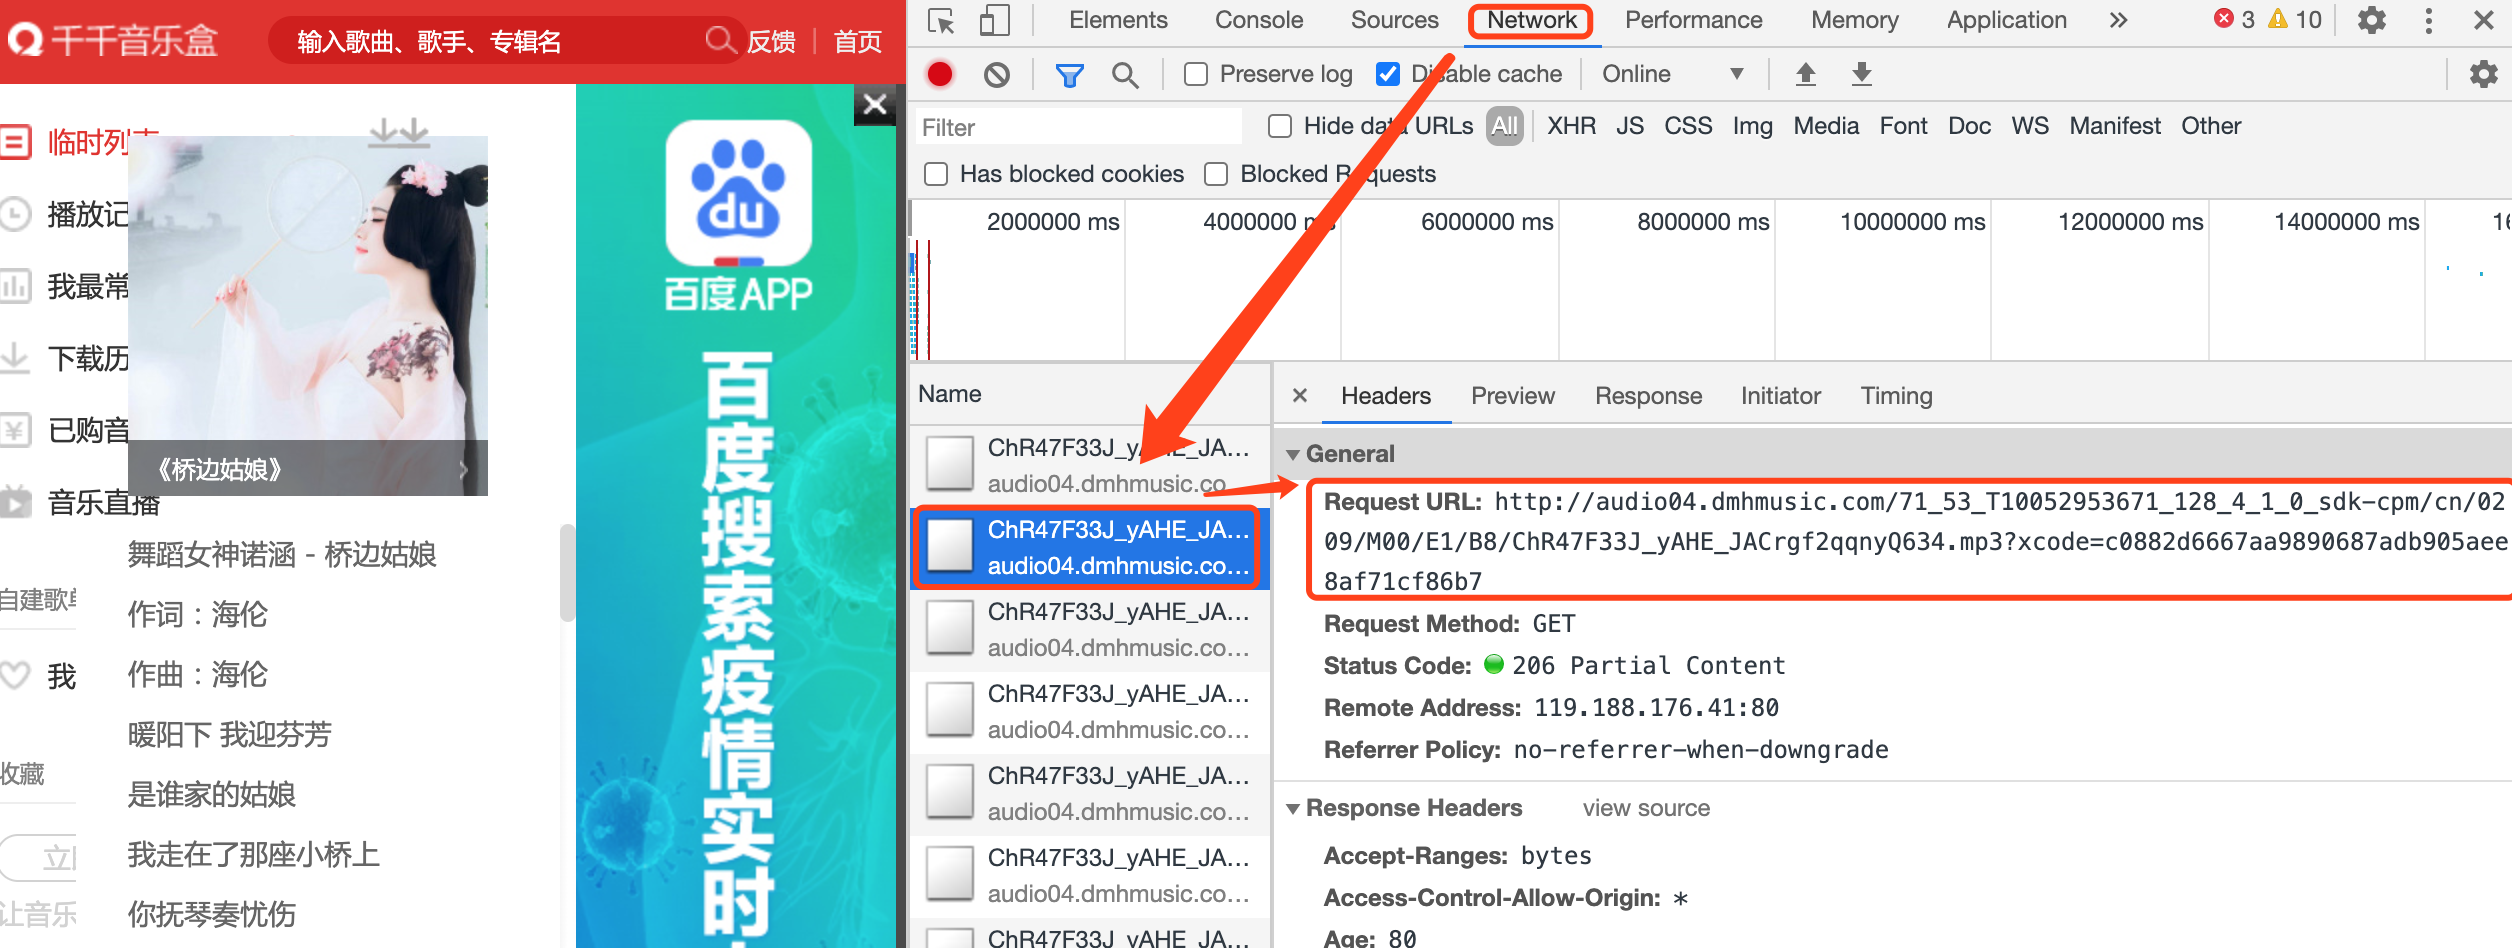Click lyric line 暖阳下 我迎芬芳
The height and width of the screenshot is (948, 2512).
click(x=230, y=734)
